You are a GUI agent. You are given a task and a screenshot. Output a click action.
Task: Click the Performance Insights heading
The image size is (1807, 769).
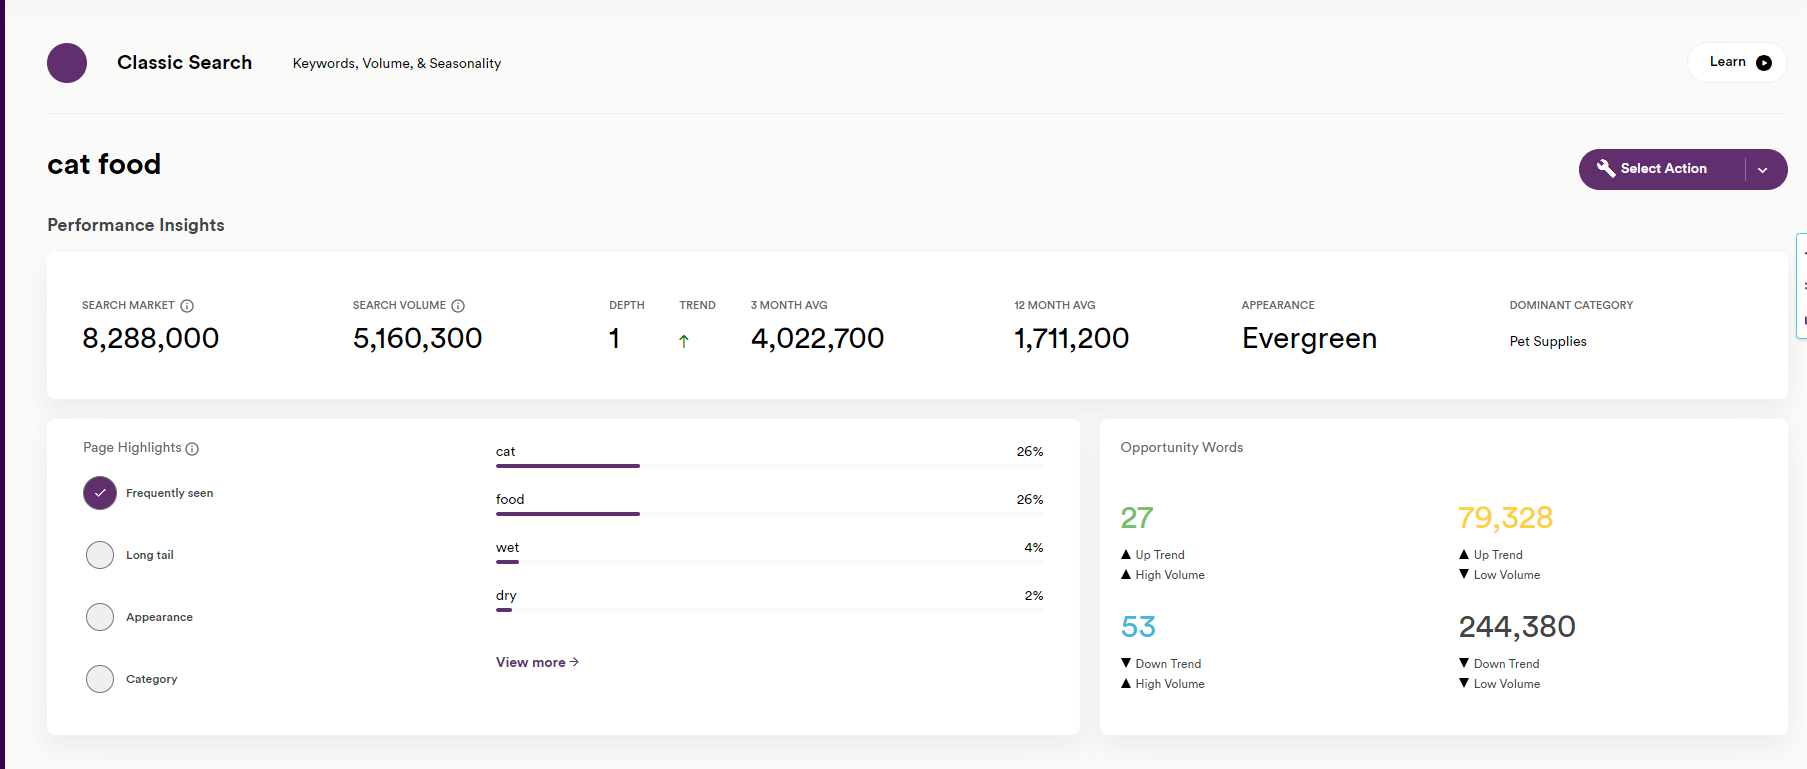[x=136, y=225]
